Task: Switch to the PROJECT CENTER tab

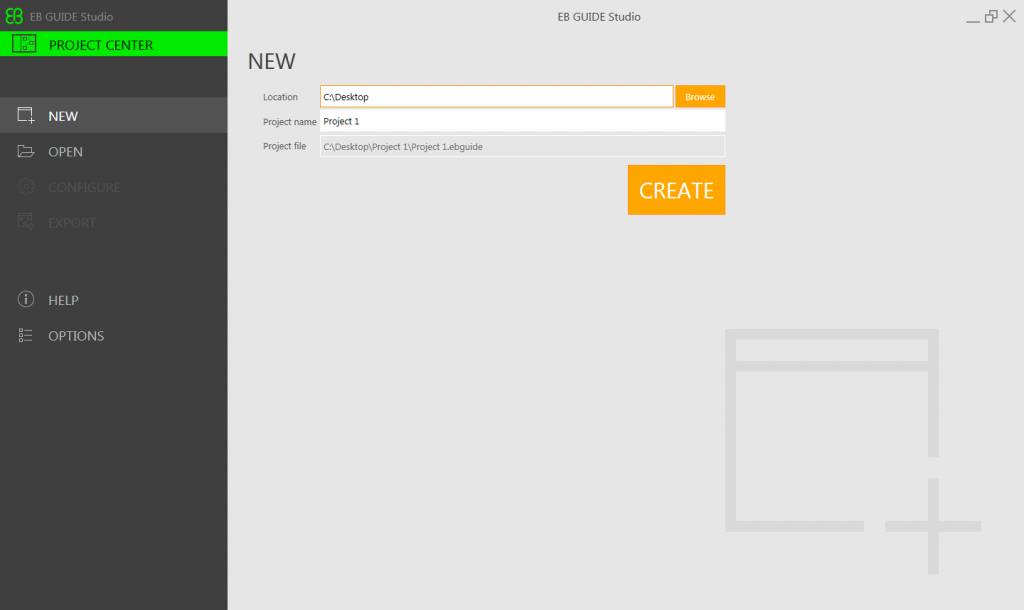Action: [114, 44]
